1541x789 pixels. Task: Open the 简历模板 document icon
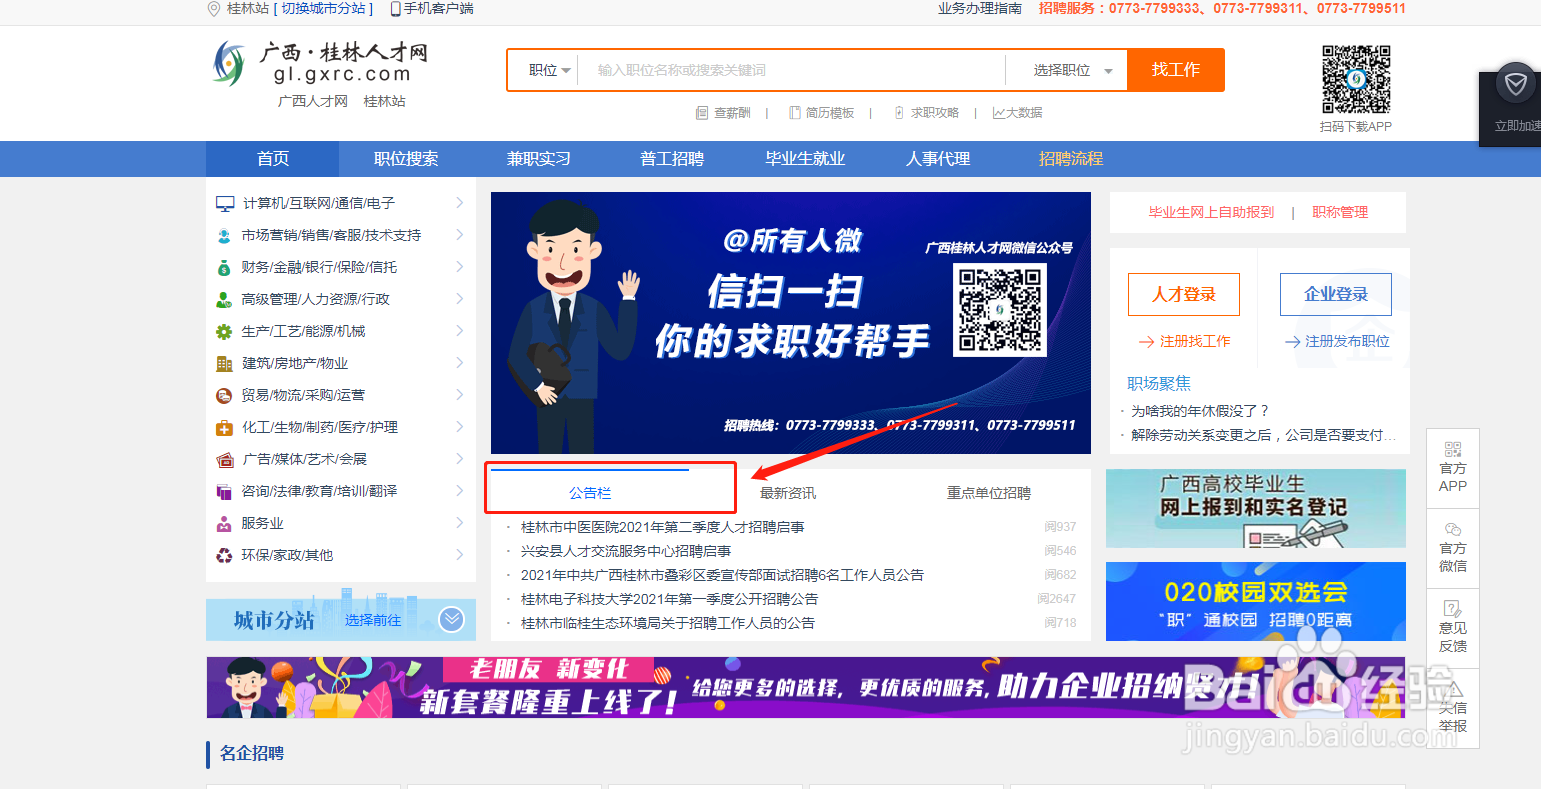coord(795,111)
